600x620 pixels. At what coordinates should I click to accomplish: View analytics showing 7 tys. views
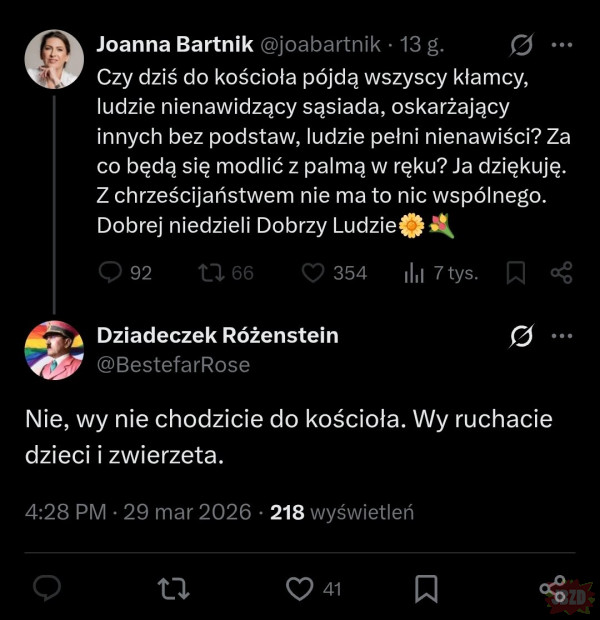pos(414,272)
